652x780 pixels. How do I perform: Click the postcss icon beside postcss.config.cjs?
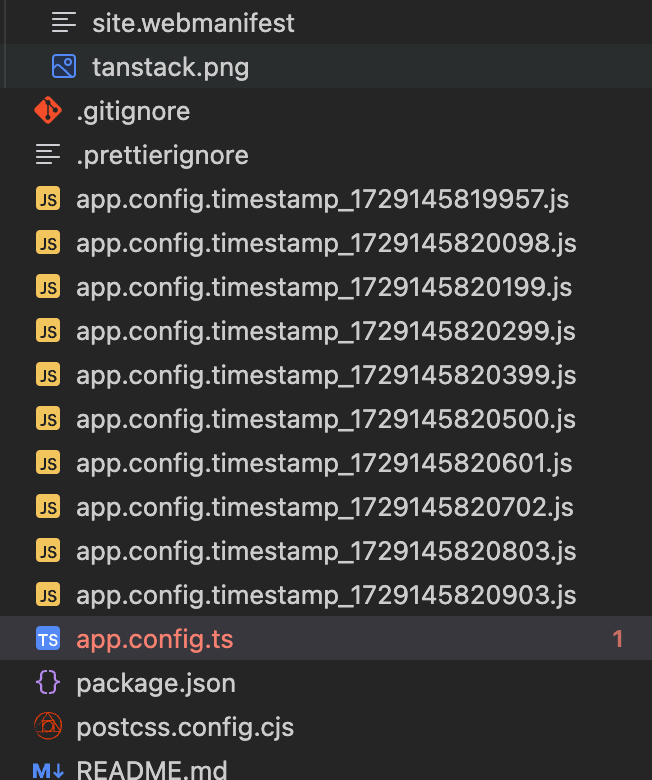point(47,727)
